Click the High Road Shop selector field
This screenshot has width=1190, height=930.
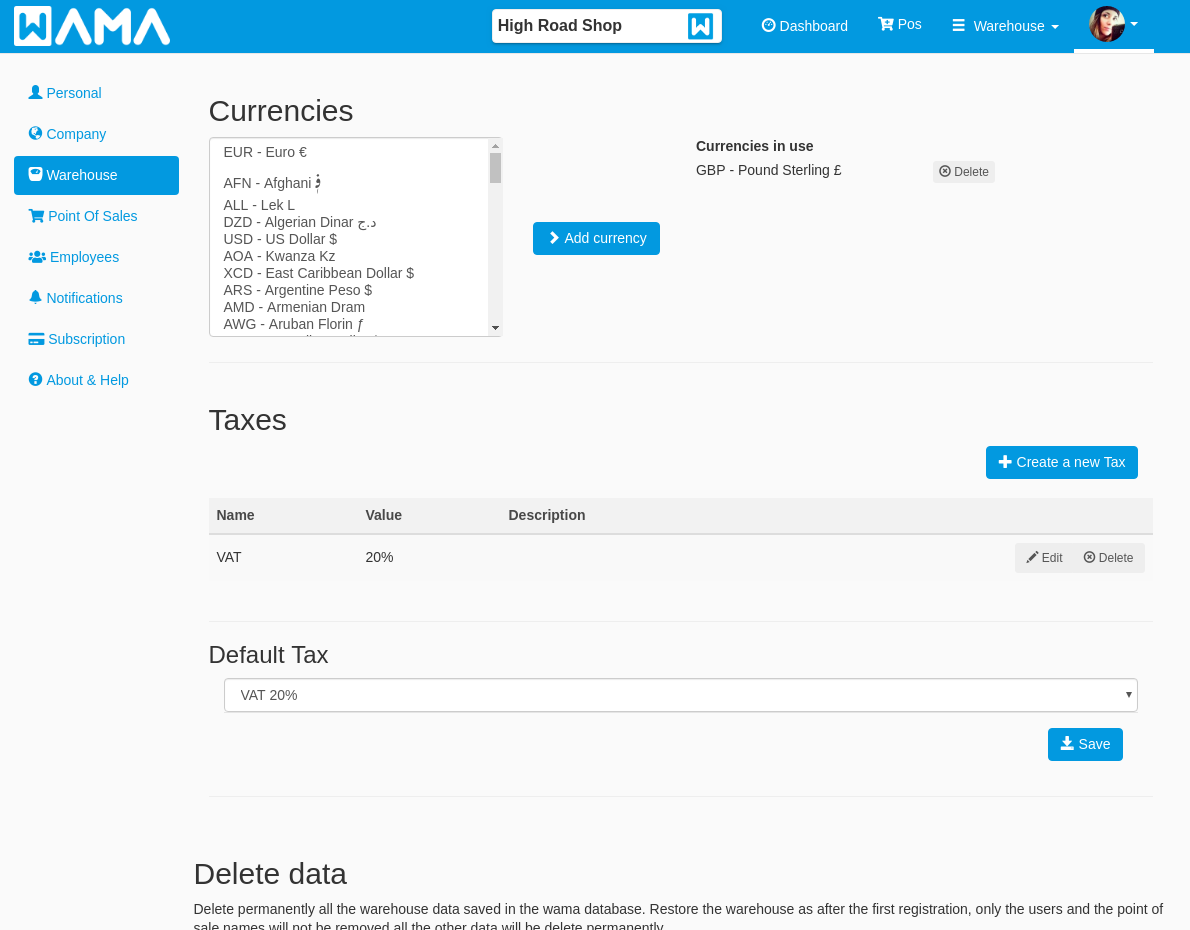(606, 26)
